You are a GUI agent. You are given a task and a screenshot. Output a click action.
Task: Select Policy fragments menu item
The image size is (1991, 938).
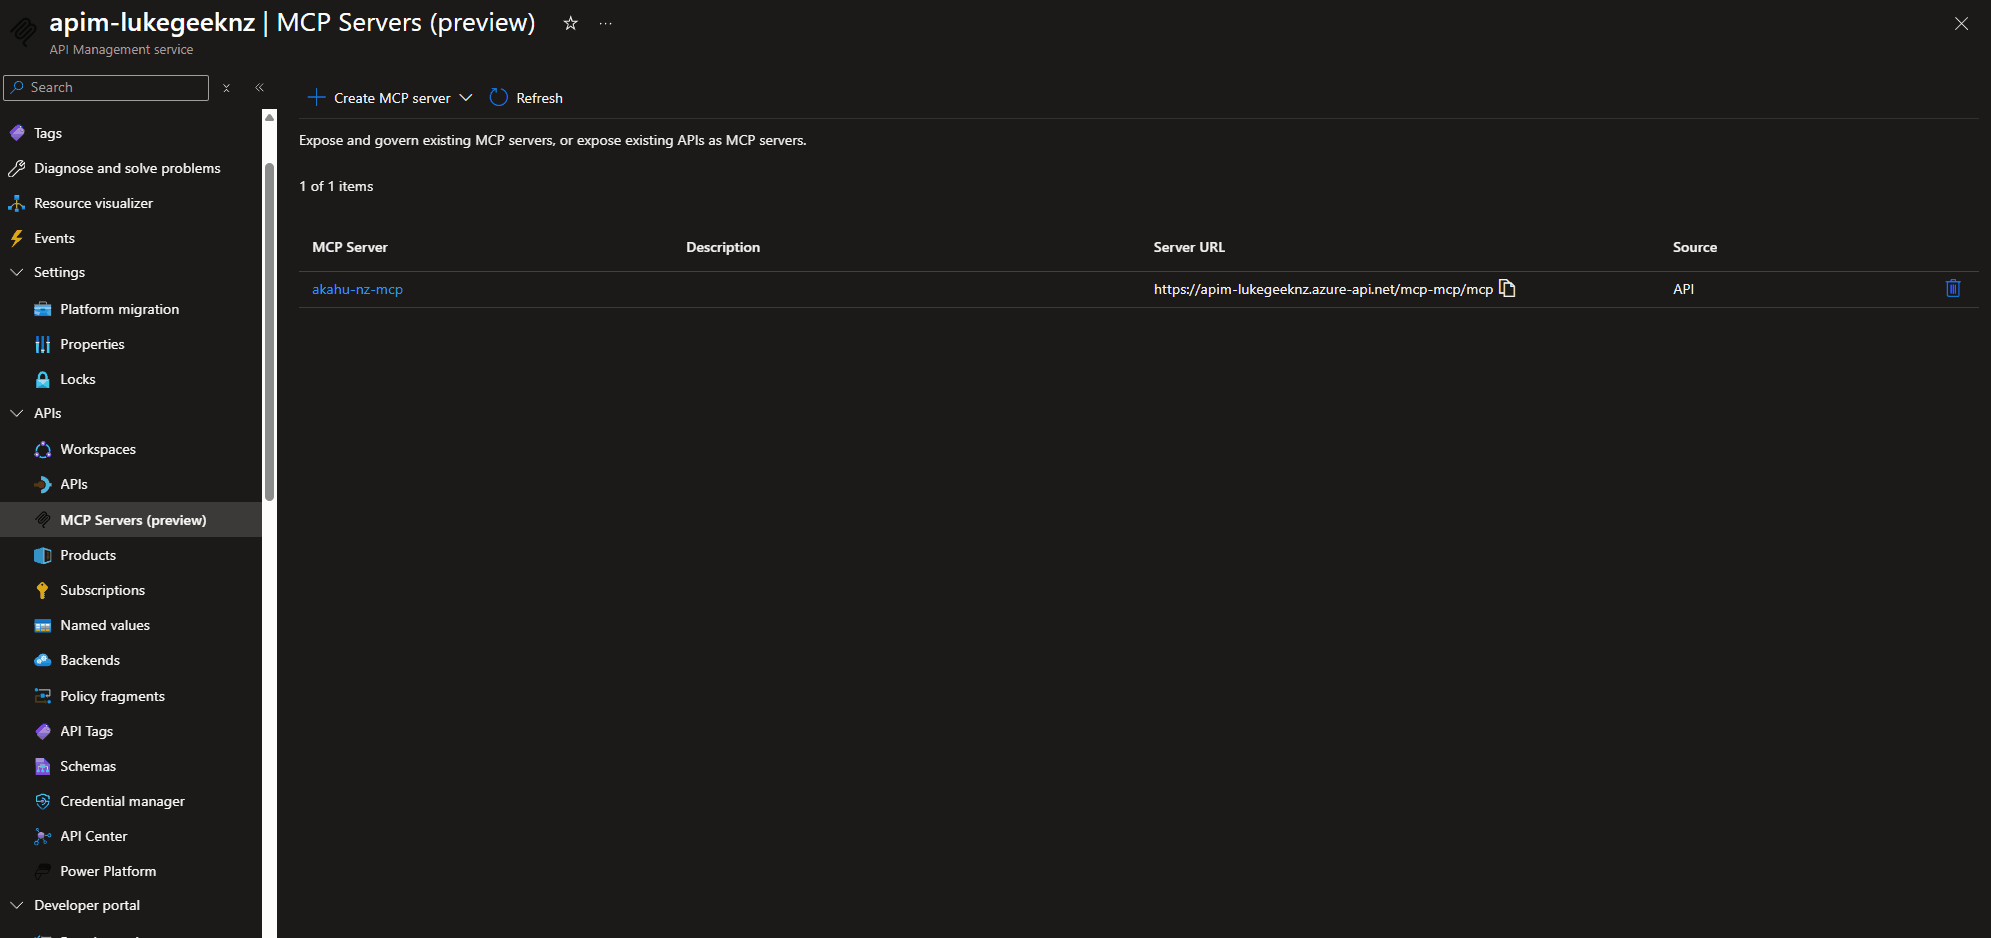(x=112, y=696)
